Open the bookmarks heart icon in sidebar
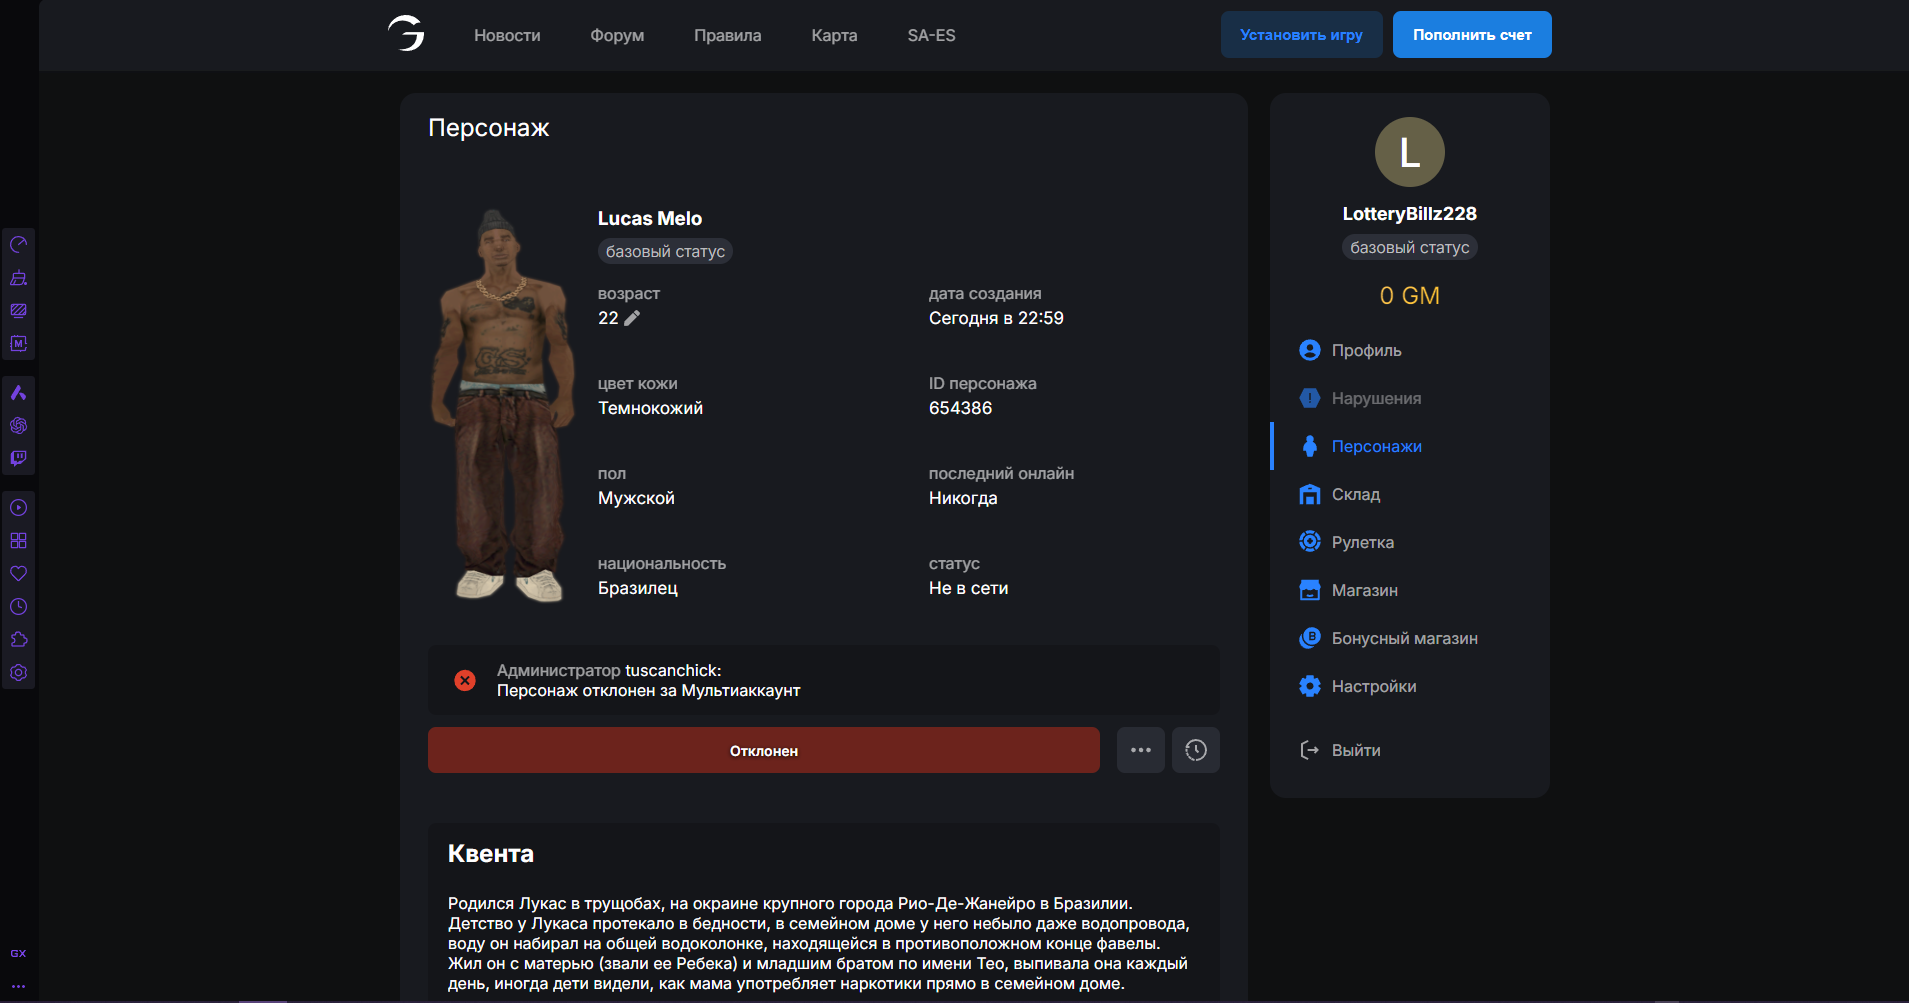Viewport: 1909px width, 1003px height. pos(18,573)
